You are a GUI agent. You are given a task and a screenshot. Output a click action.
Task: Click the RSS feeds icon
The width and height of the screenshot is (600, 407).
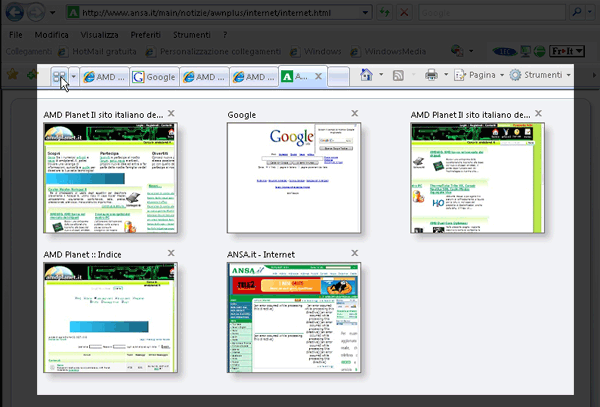[398, 75]
